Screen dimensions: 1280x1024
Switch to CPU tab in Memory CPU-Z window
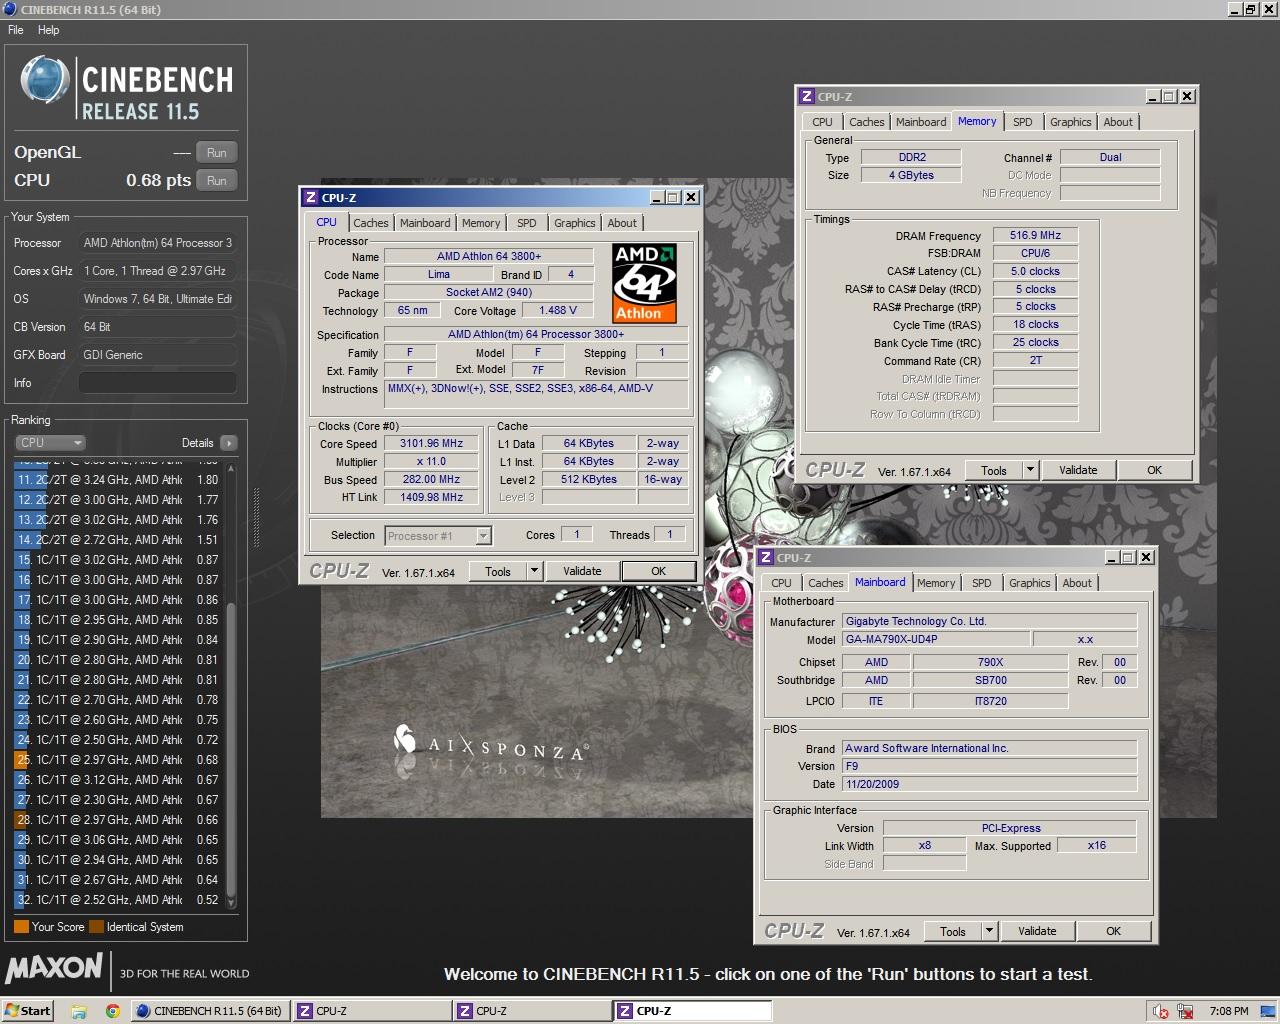click(x=822, y=122)
